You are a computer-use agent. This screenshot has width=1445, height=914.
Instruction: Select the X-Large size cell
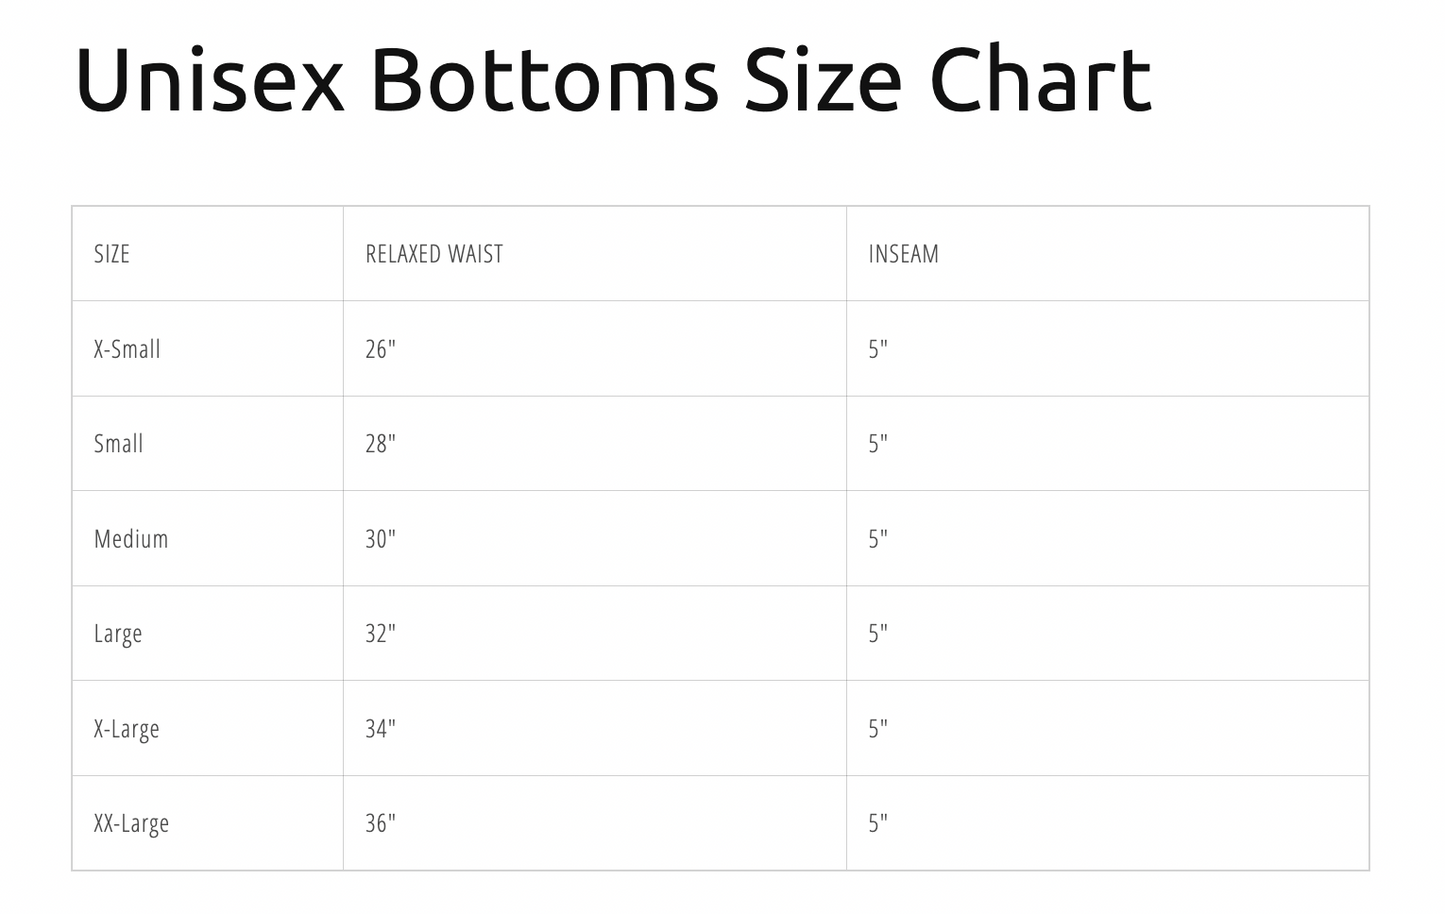pos(127,729)
